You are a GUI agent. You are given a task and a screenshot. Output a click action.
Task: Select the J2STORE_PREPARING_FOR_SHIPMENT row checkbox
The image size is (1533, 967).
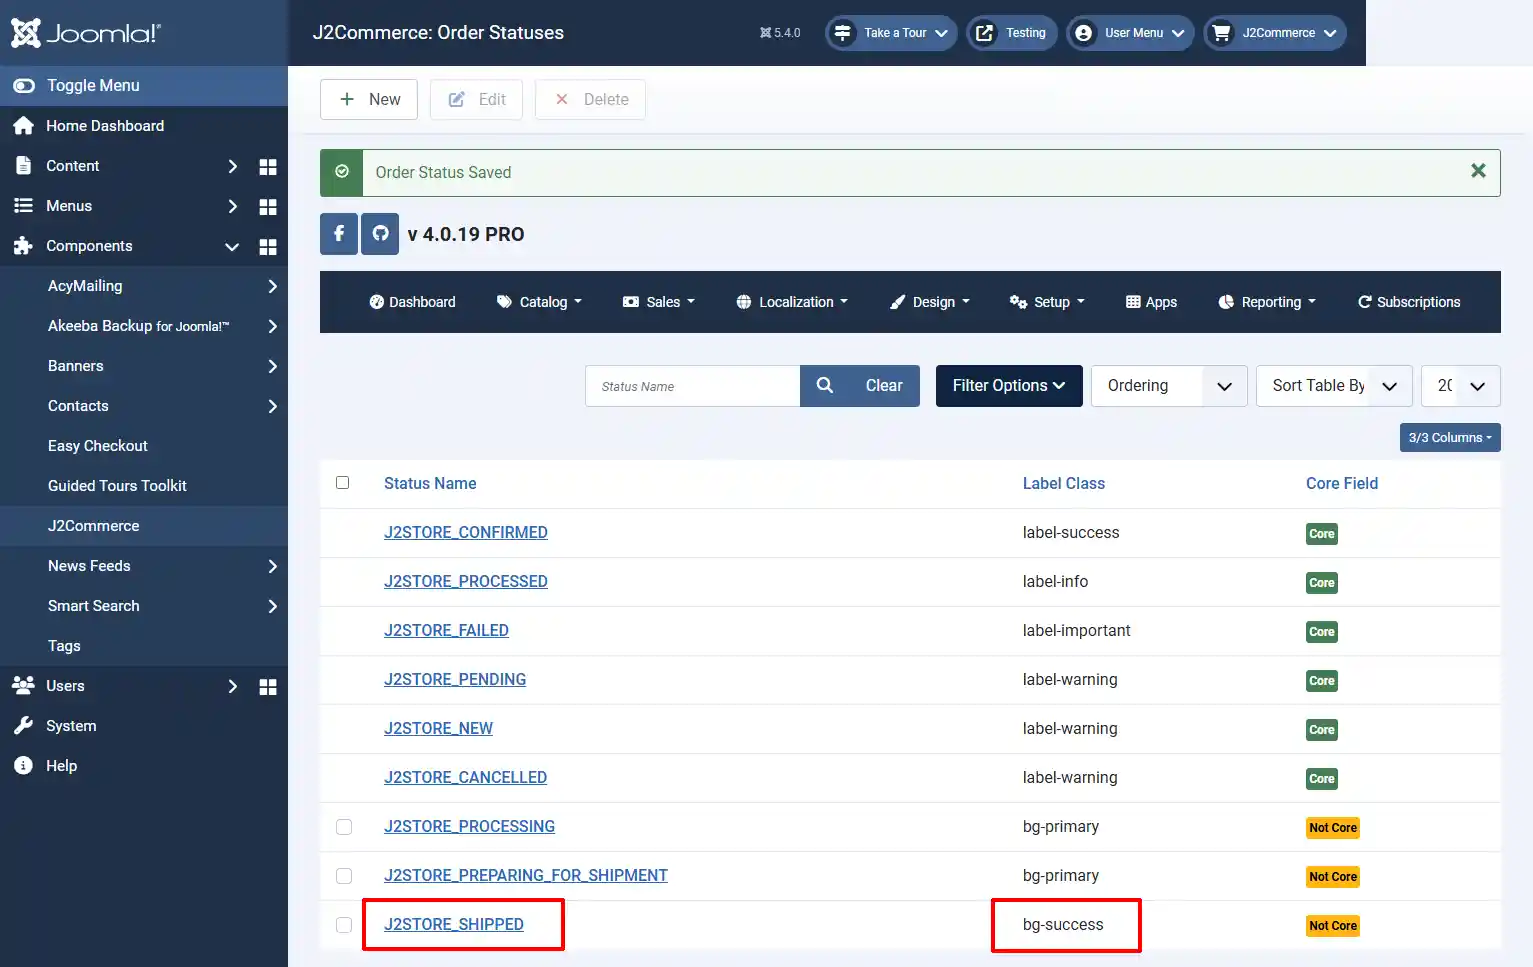click(344, 876)
